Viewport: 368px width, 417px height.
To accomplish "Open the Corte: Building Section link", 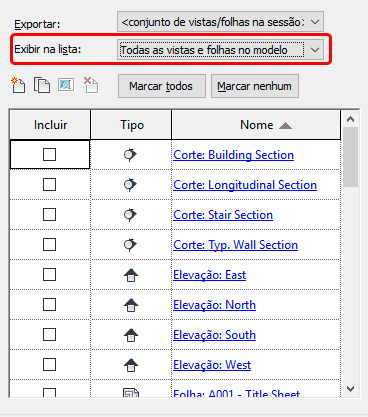I will point(234,155).
